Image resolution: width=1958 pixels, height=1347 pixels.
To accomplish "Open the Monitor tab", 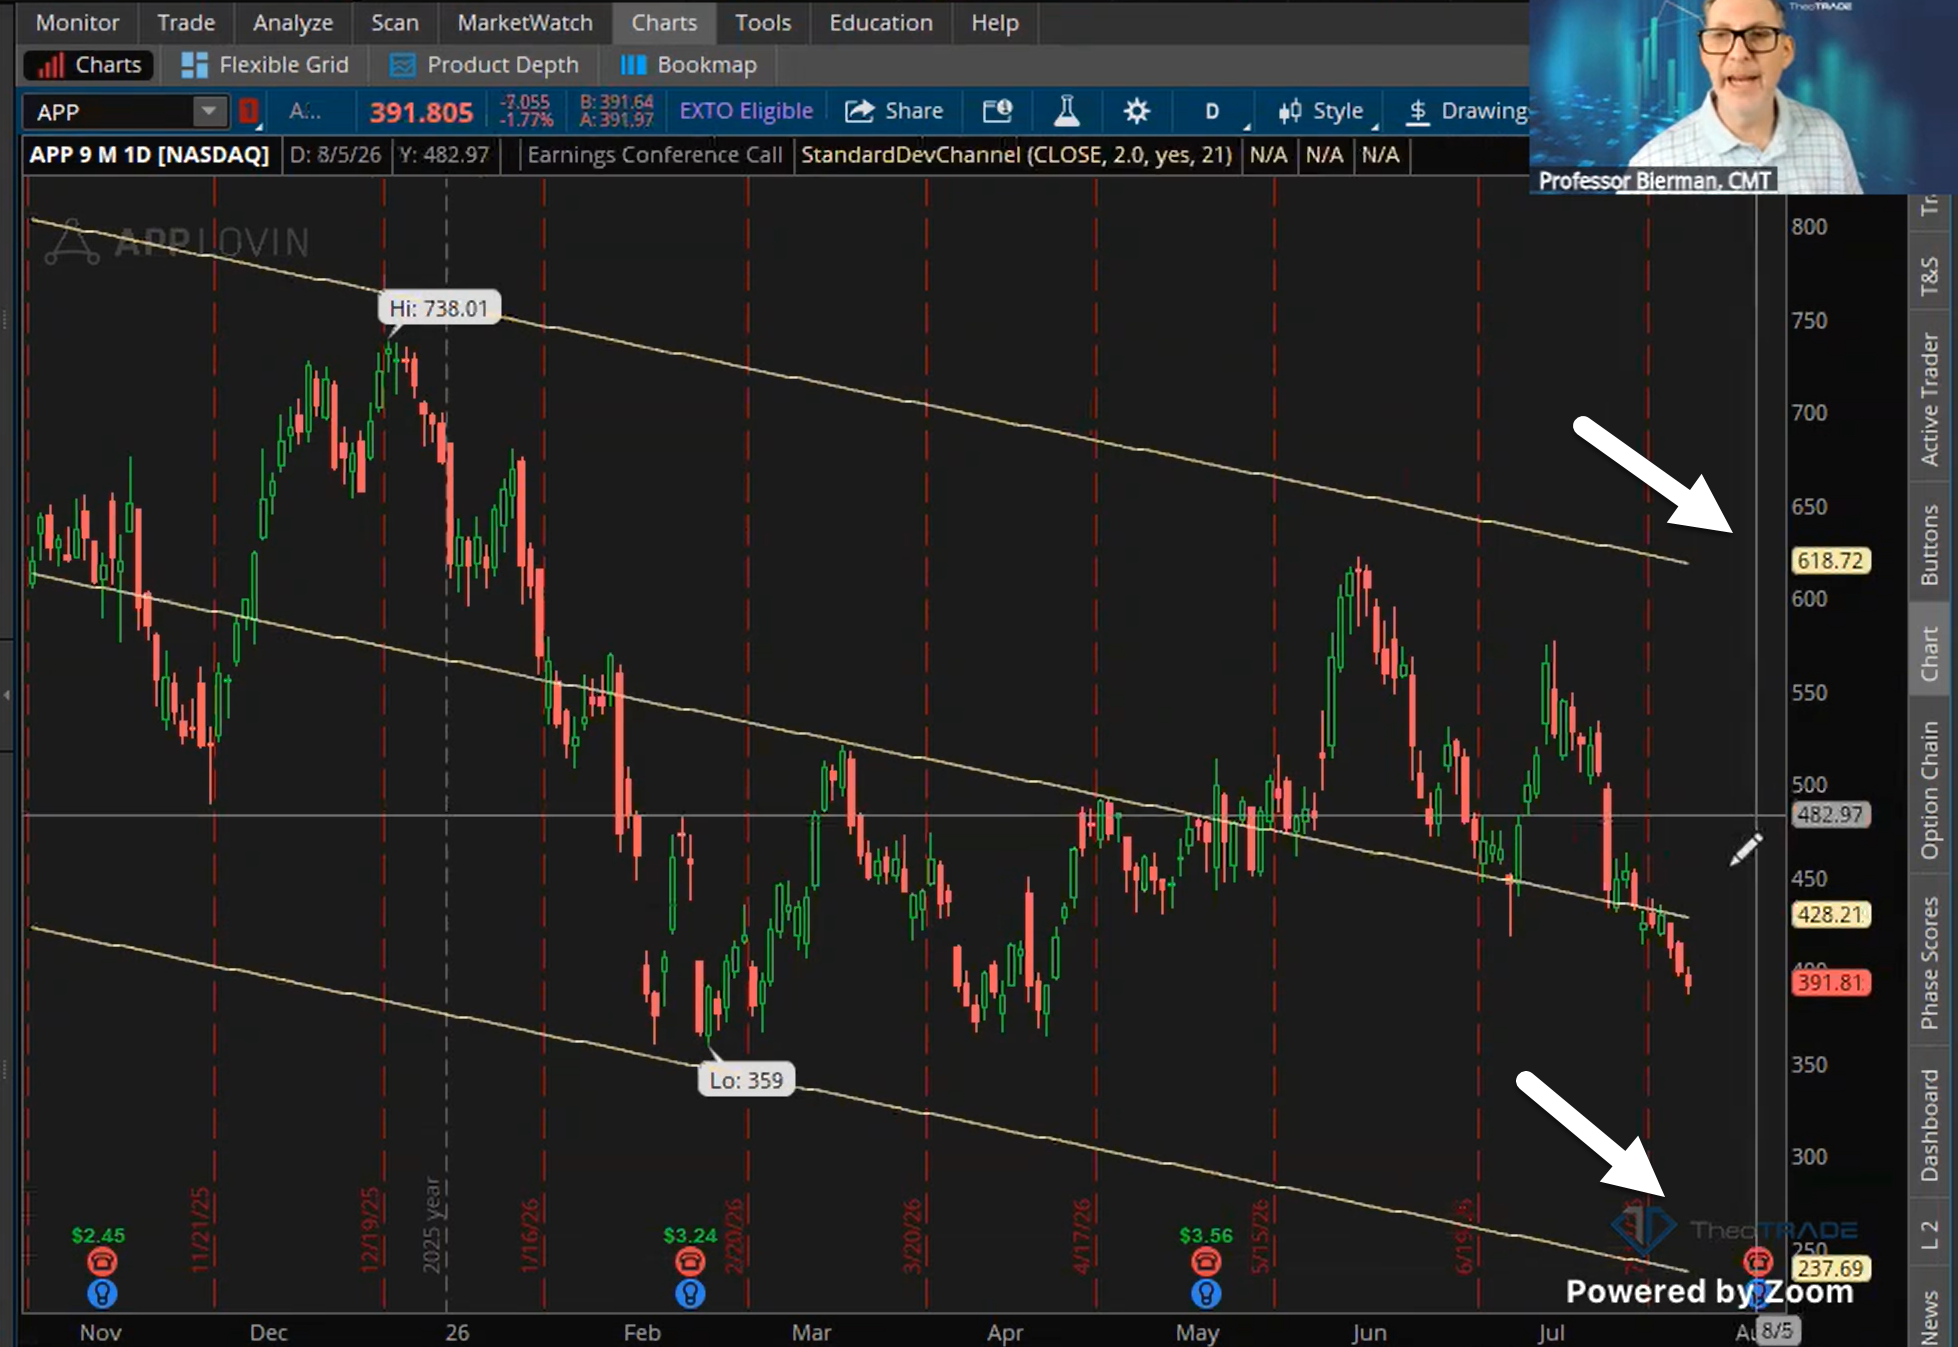I will click(77, 22).
